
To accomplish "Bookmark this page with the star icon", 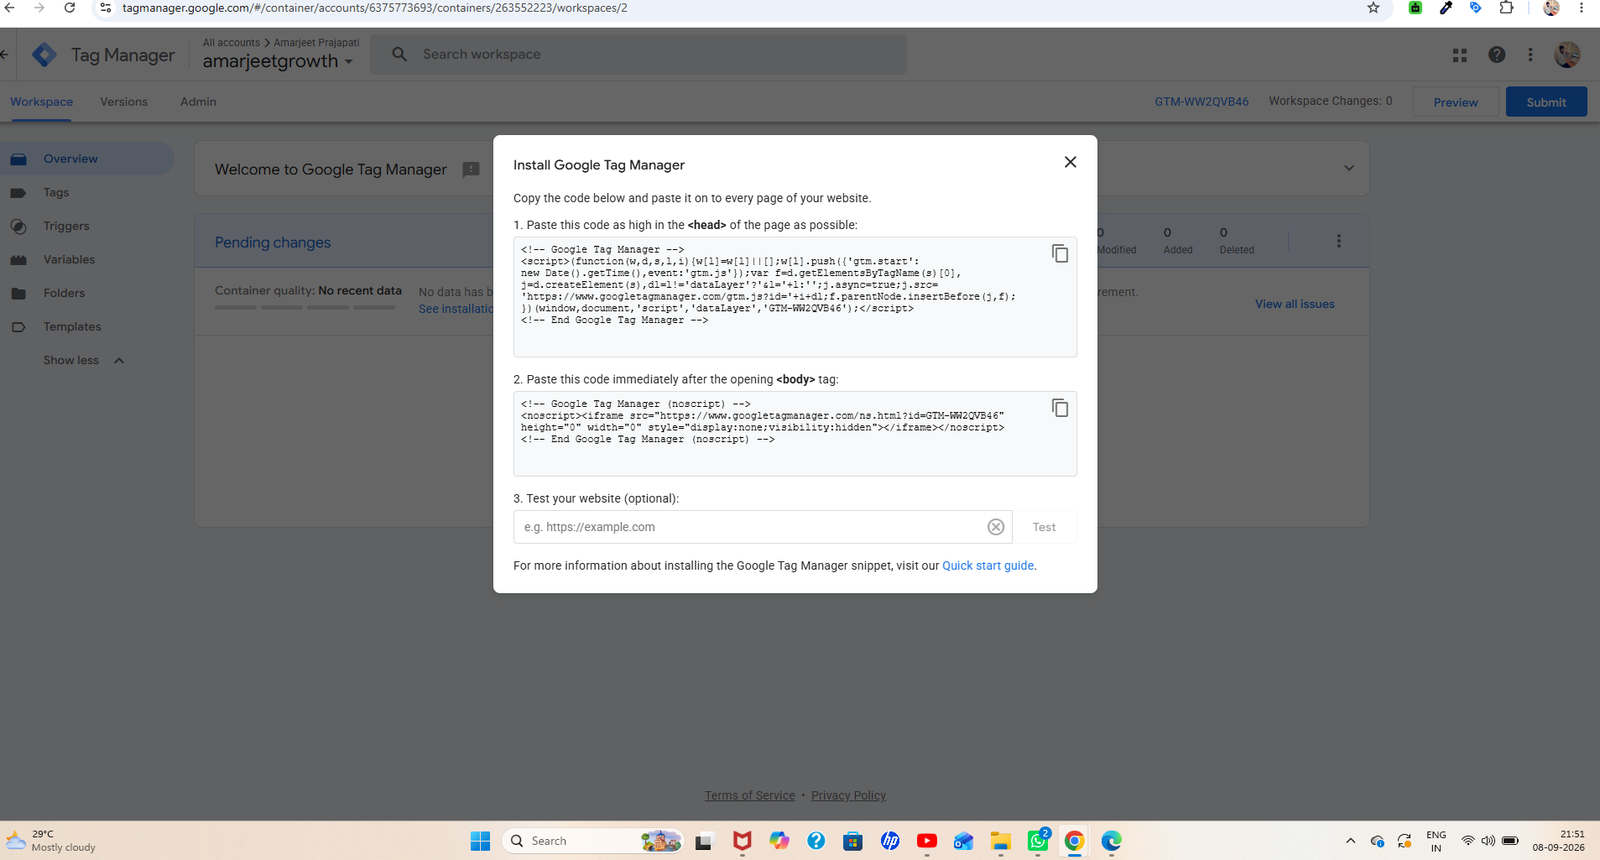I will [1373, 8].
